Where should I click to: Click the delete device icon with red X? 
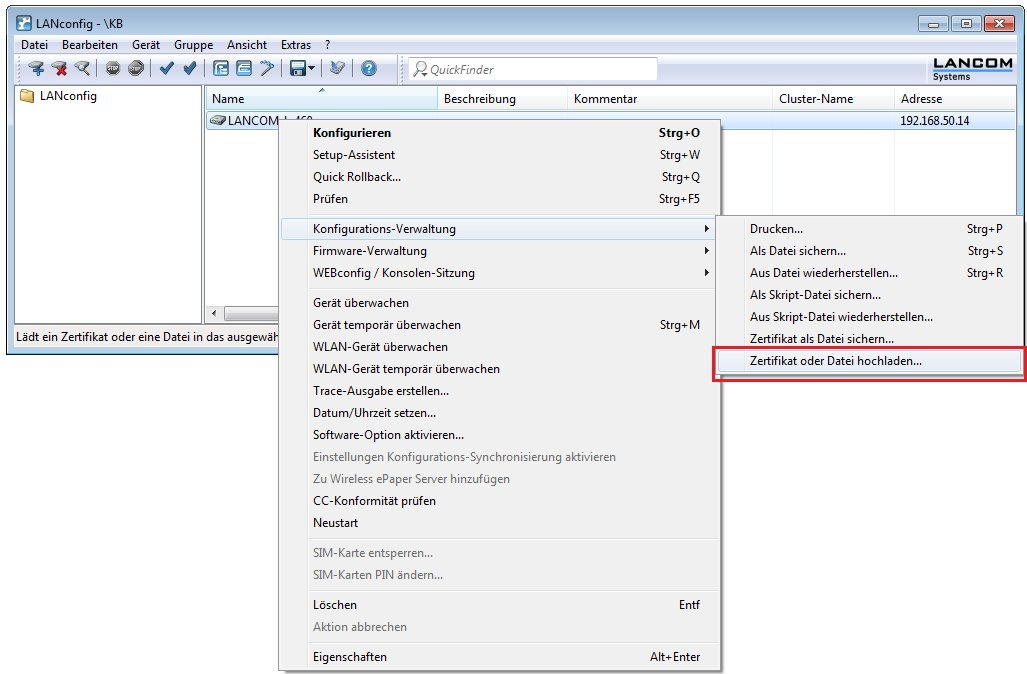coord(60,69)
